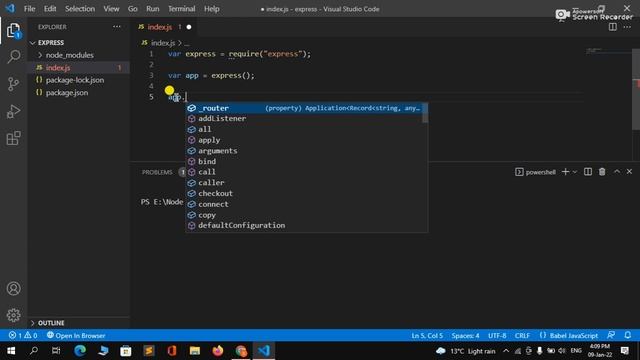
Task: Pick the bind suggestion
Action: pyautogui.click(x=304, y=161)
